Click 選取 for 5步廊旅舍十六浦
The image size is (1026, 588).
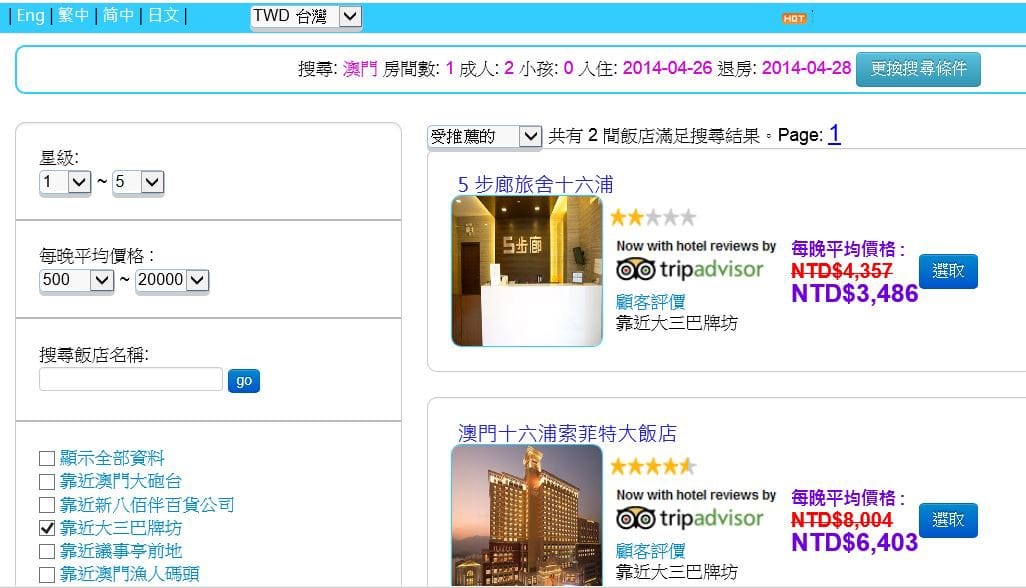coord(948,270)
